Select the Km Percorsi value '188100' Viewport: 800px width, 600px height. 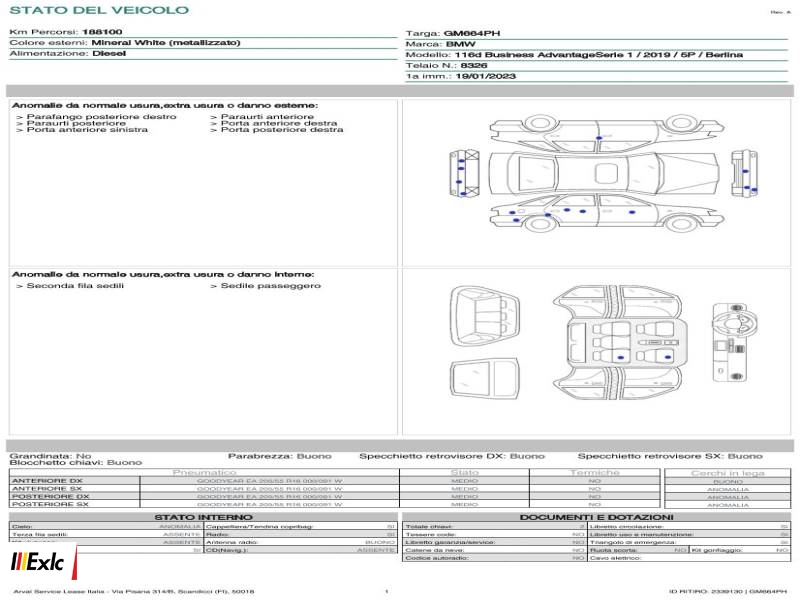102,32
